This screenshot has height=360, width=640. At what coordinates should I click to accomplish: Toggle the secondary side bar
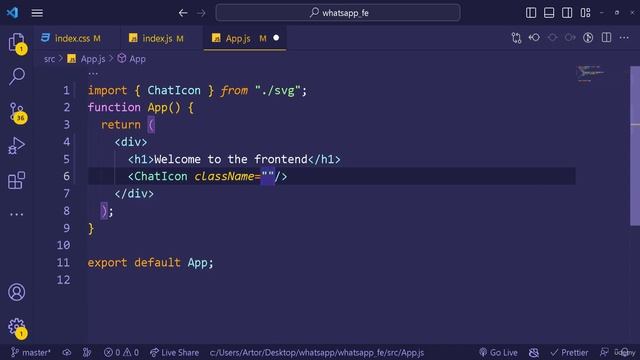point(567,13)
